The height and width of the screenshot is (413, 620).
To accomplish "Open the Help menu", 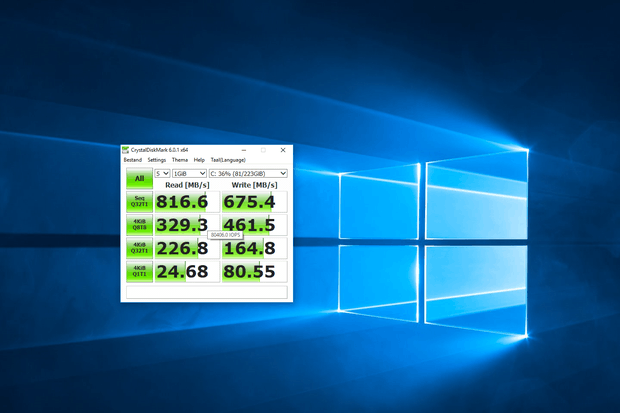I will pos(199,160).
